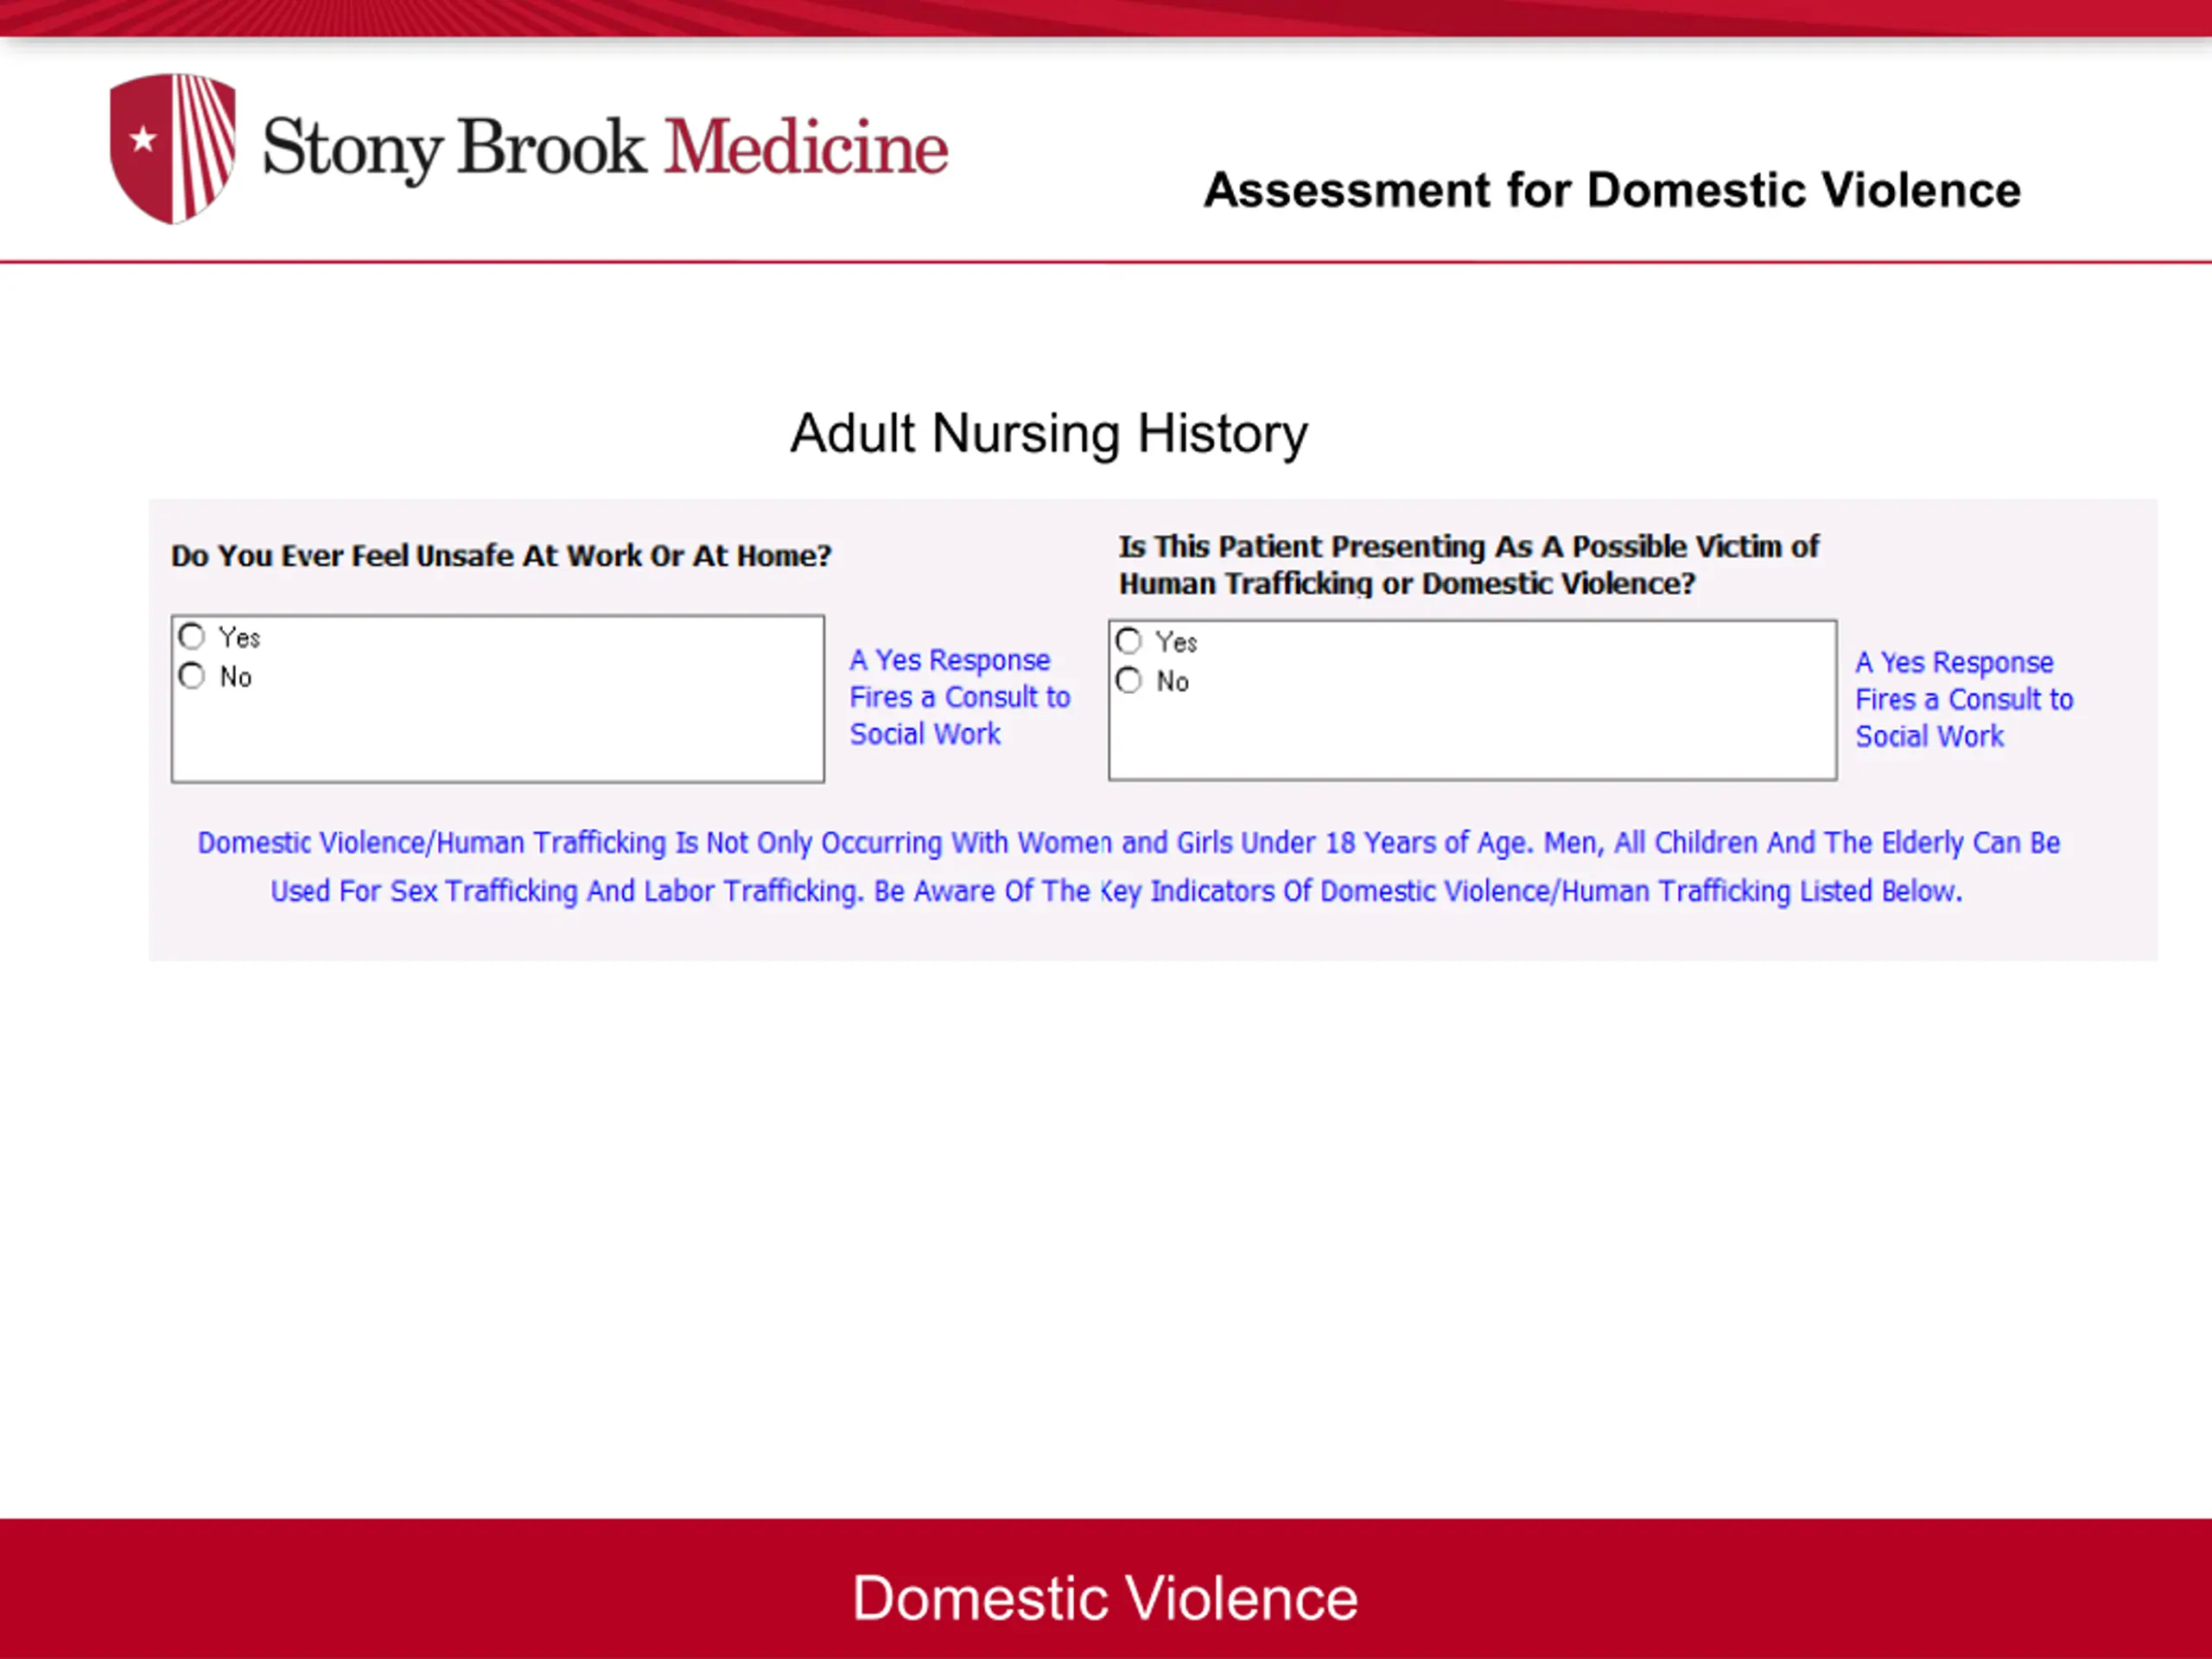Click the right Yes Response Fires a Consult note
The image size is (2212, 1659).
tap(1964, 699)
